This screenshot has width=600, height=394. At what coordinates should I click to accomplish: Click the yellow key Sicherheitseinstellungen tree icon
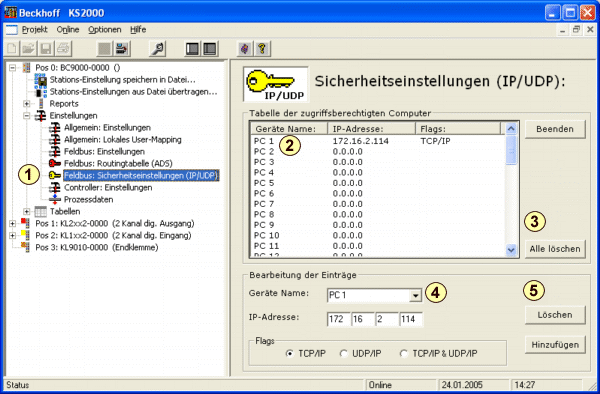tap(55, 176)
